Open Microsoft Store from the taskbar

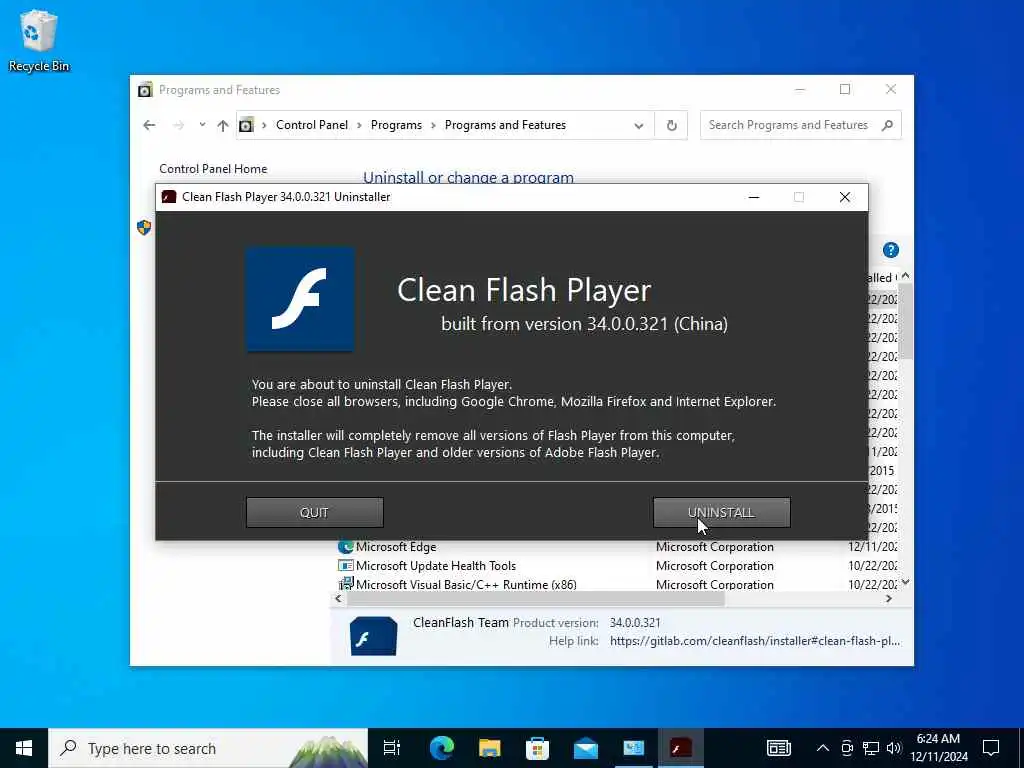point(537,748)
